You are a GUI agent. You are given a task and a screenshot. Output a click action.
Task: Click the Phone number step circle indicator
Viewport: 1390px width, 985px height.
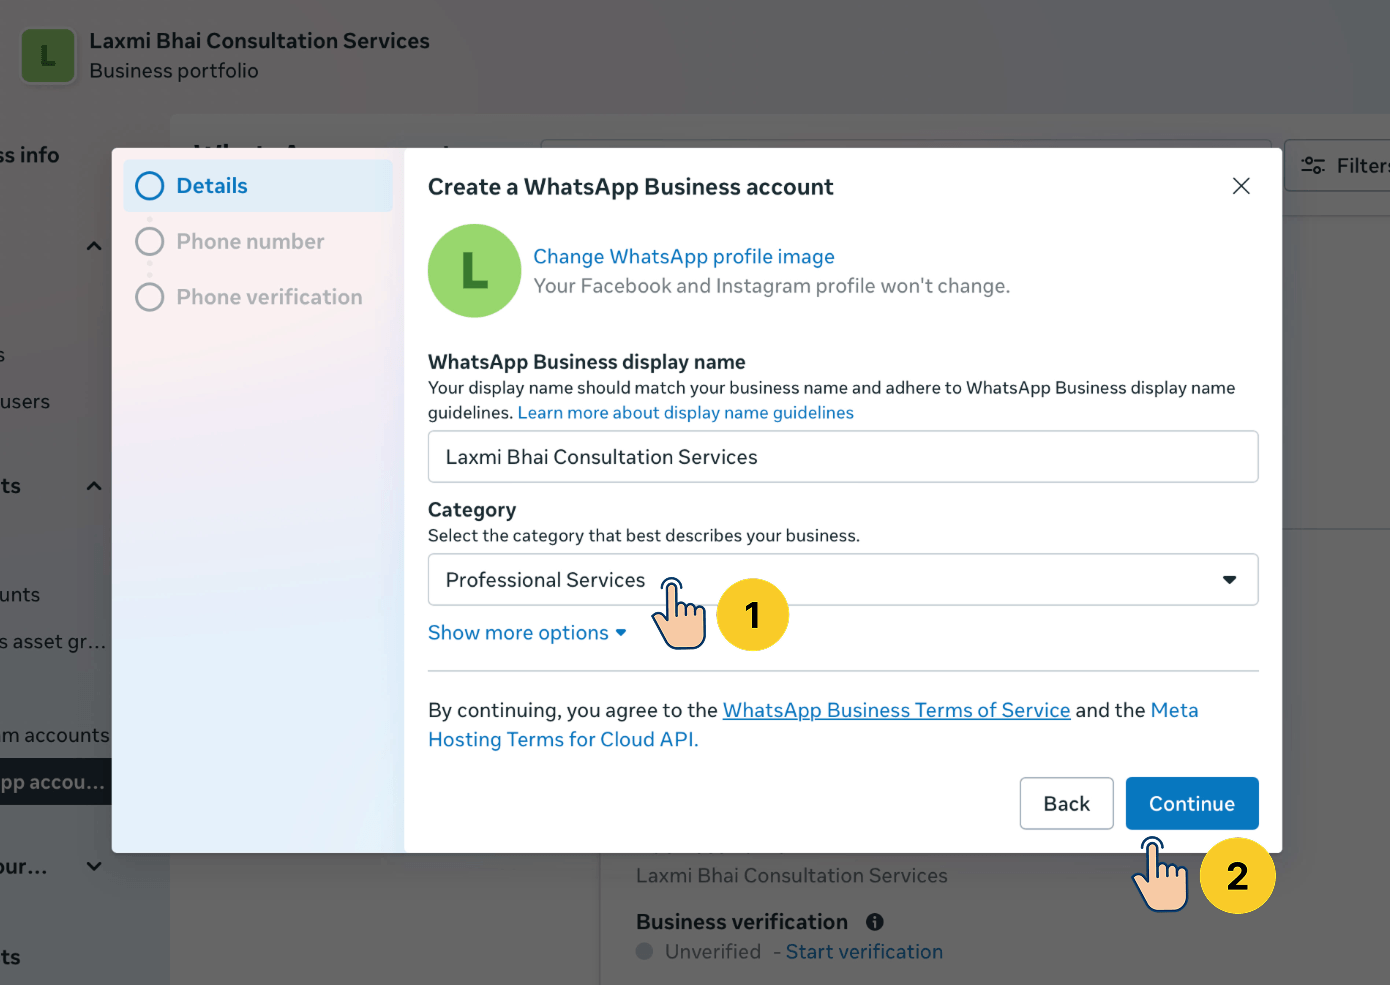click(150, 242)
